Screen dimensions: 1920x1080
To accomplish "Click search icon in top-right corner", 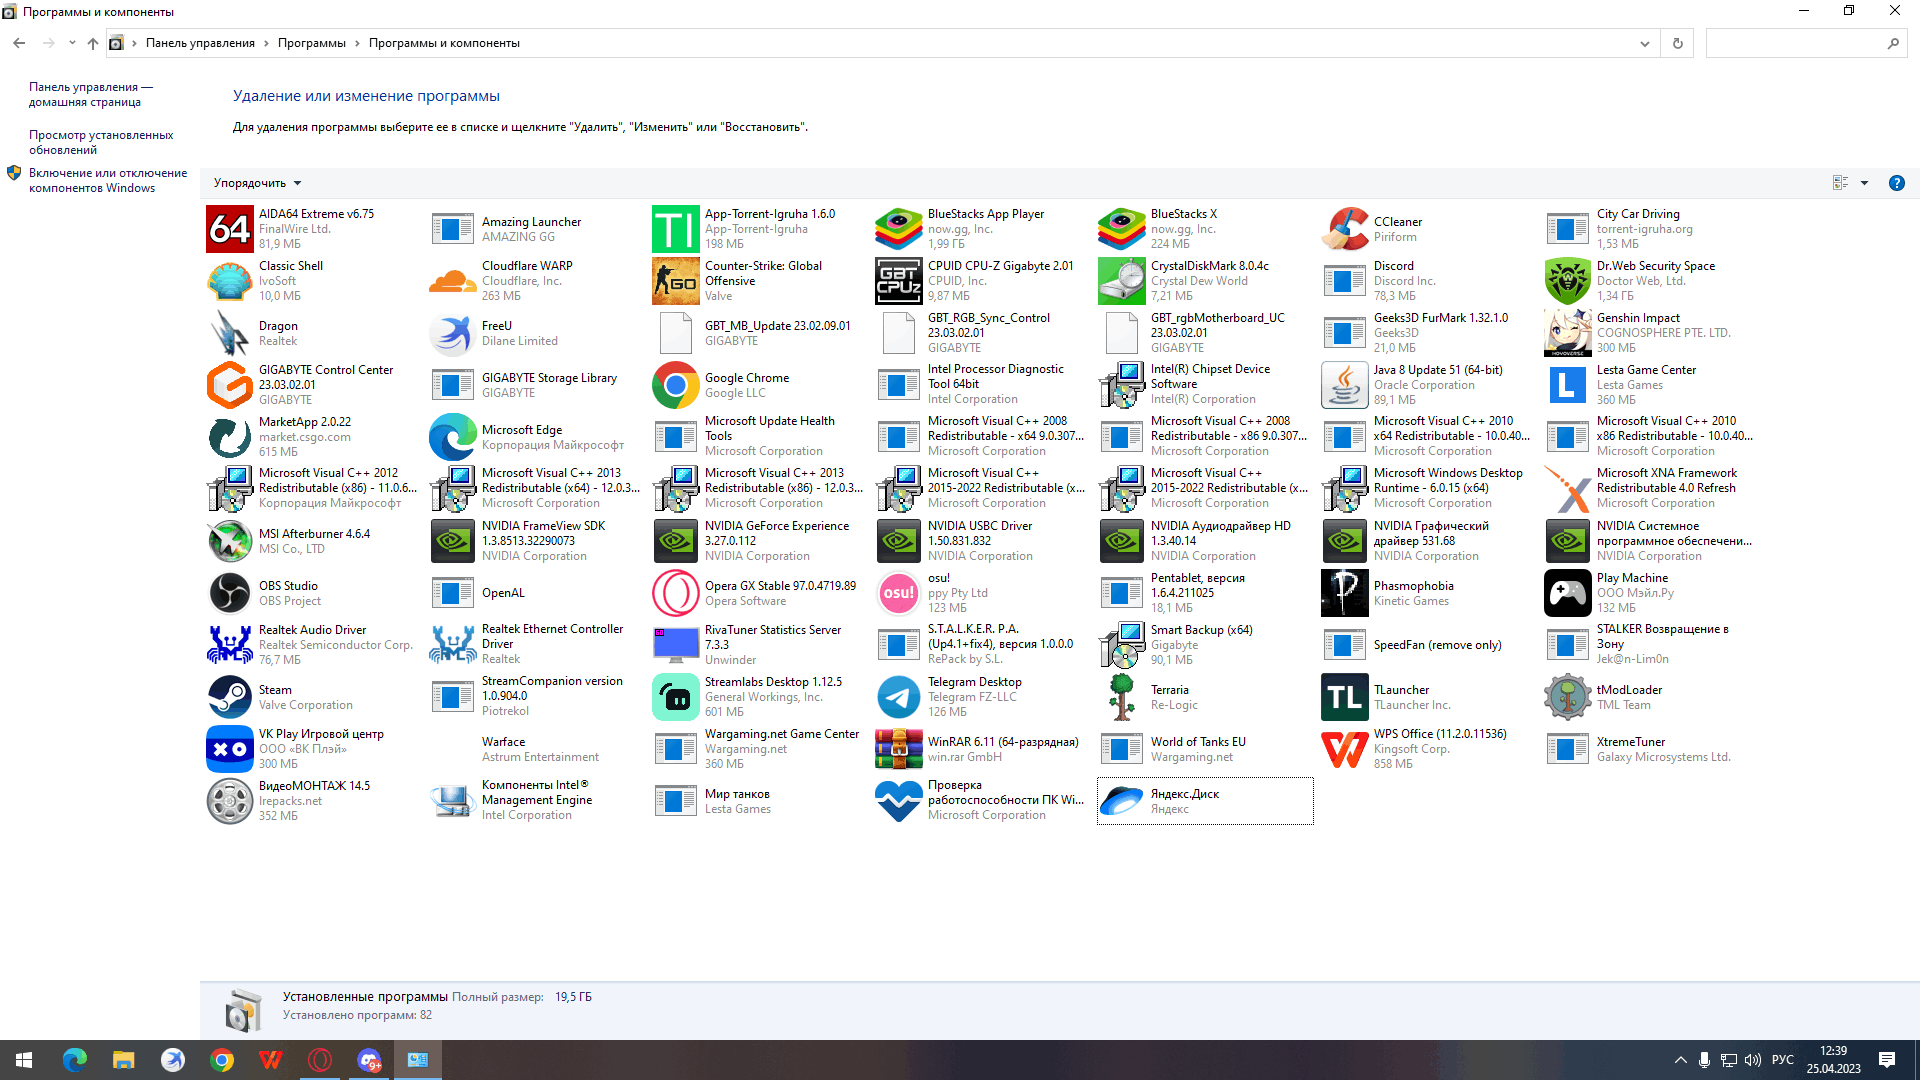I will pyautogui.click(x=1895, y=42).
